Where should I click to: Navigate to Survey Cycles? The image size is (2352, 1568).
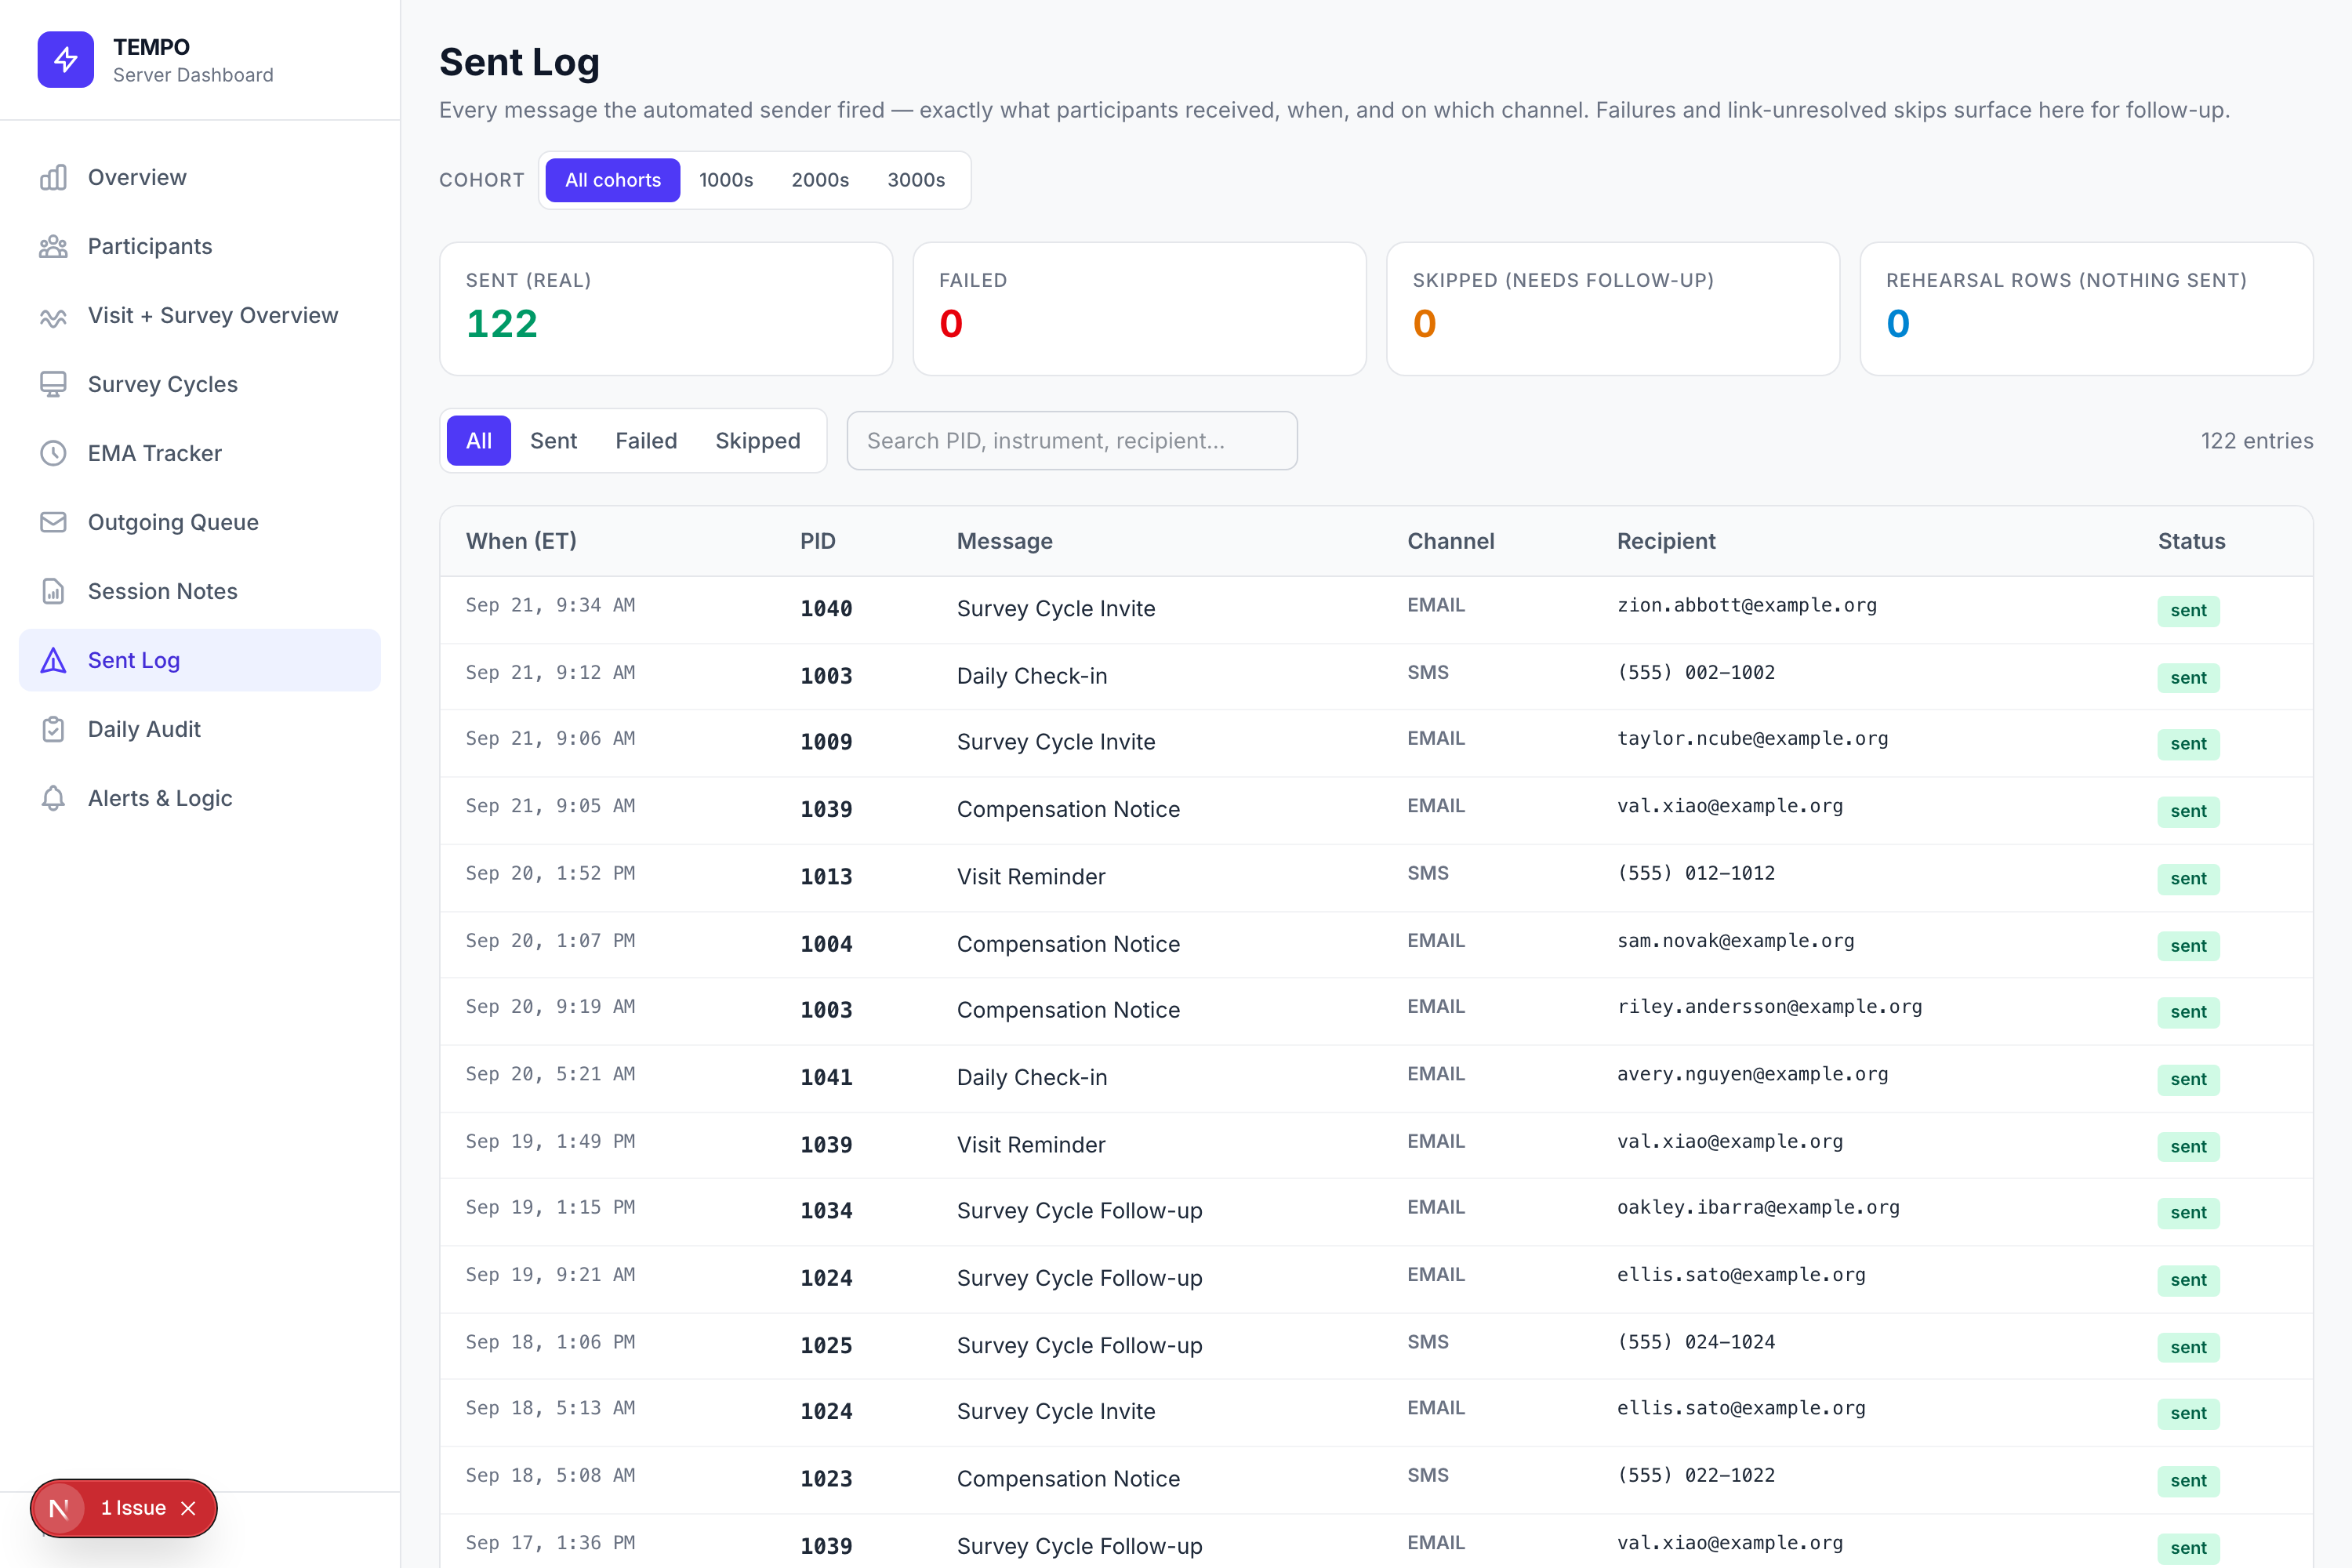click(200, 384)
